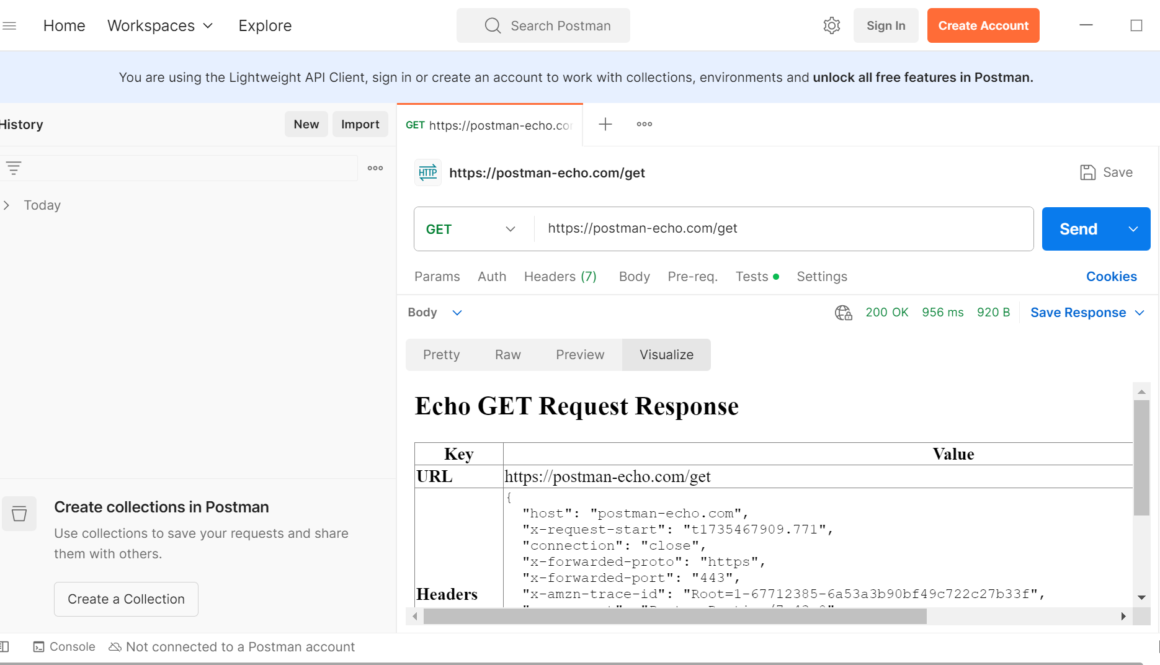This screenshot has height=665, width=1160.
Task: Go to Home
Action: pyautogui.click(x=64, y=26)
